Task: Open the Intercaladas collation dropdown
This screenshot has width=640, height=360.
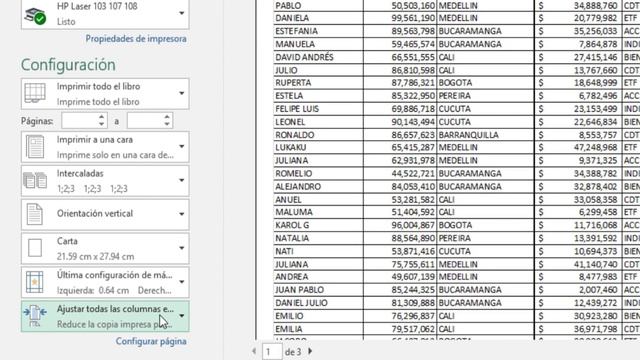Action: pos(182,180)
